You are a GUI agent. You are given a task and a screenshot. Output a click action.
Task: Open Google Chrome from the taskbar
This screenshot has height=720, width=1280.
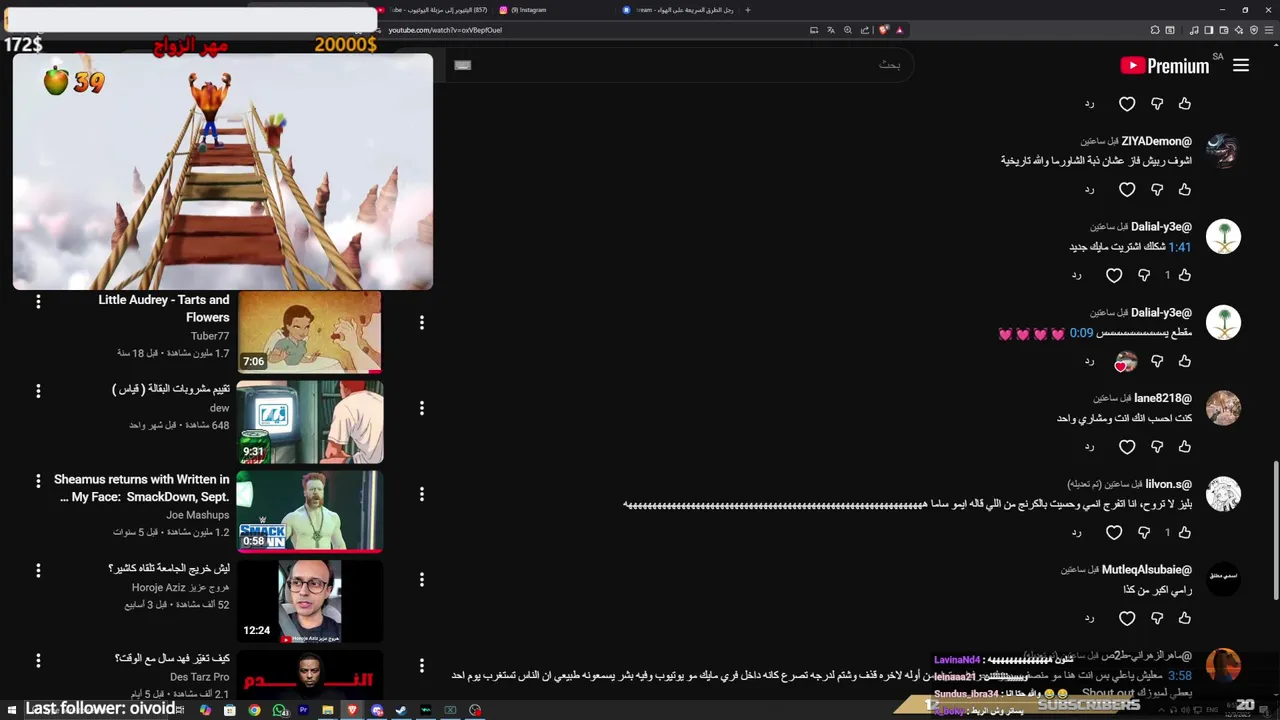coord(254,710)
